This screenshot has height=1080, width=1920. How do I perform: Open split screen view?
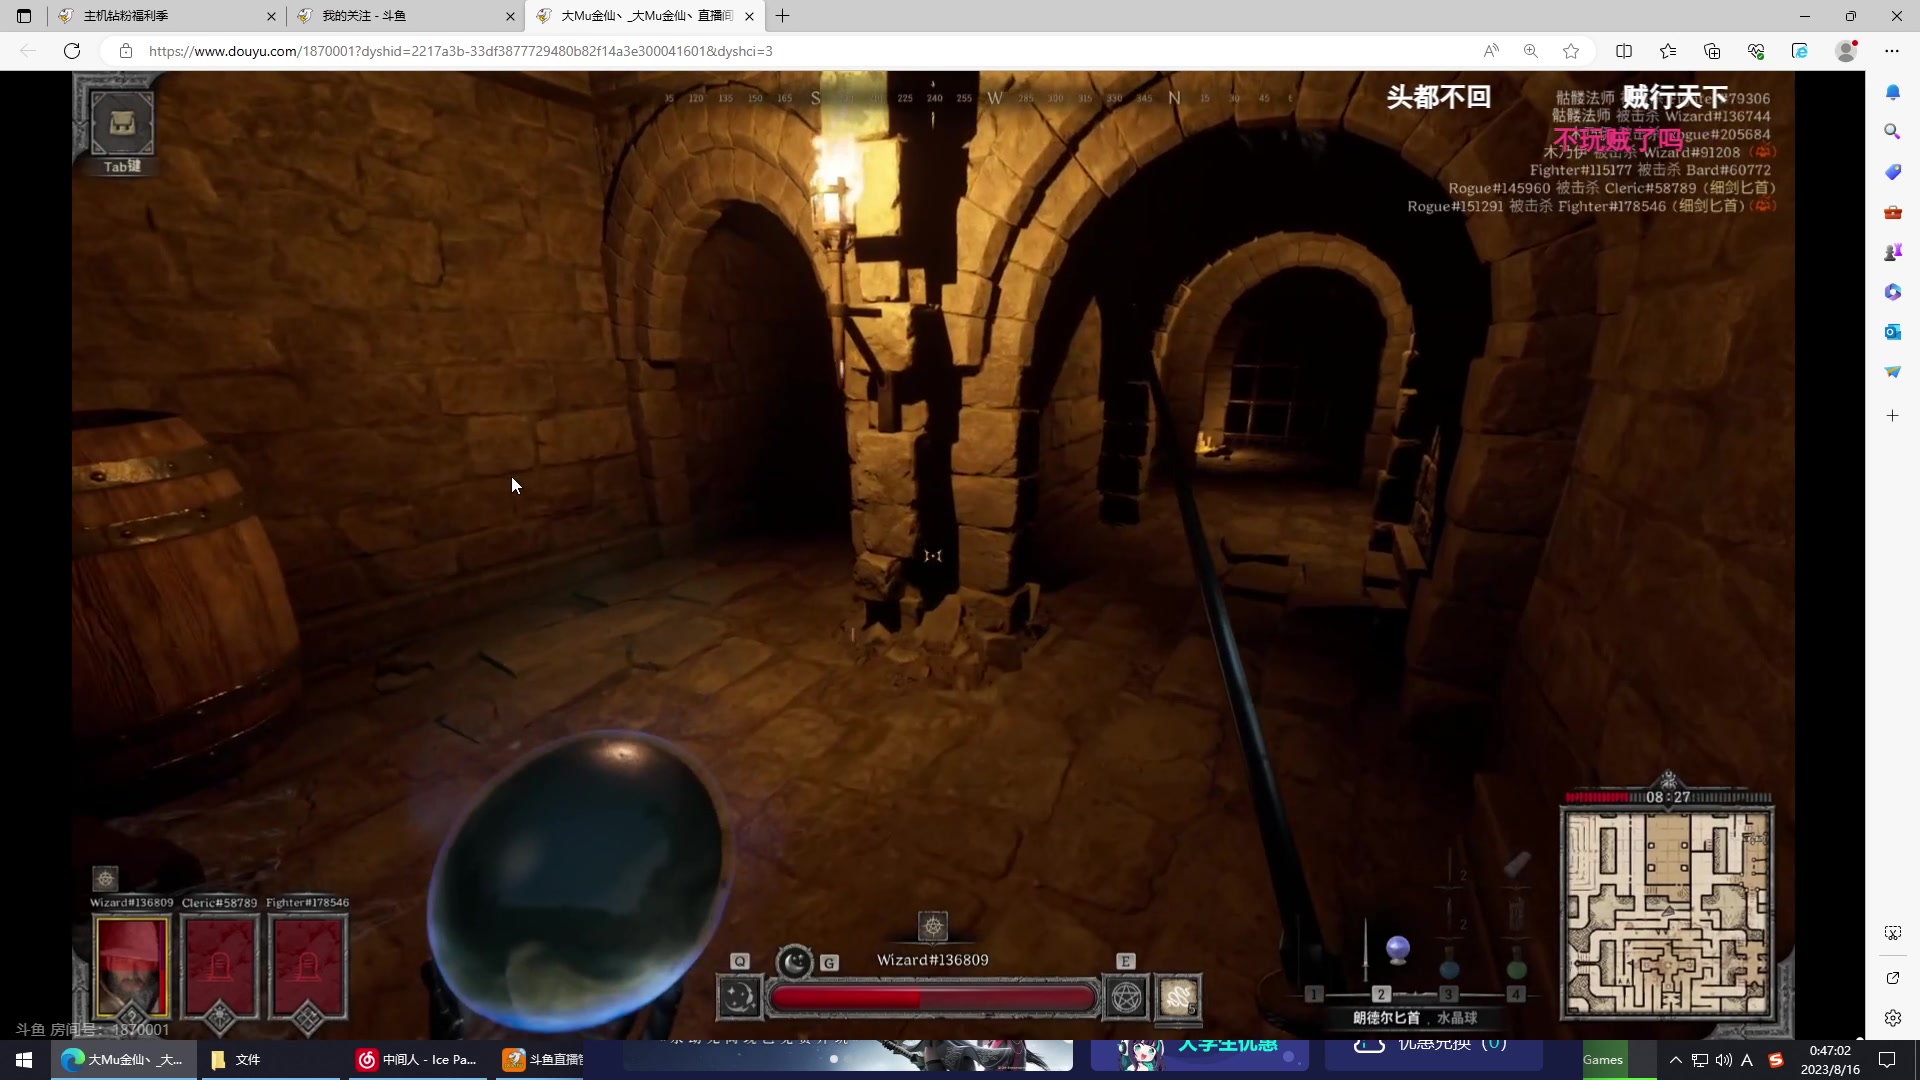click(1624, 51)
